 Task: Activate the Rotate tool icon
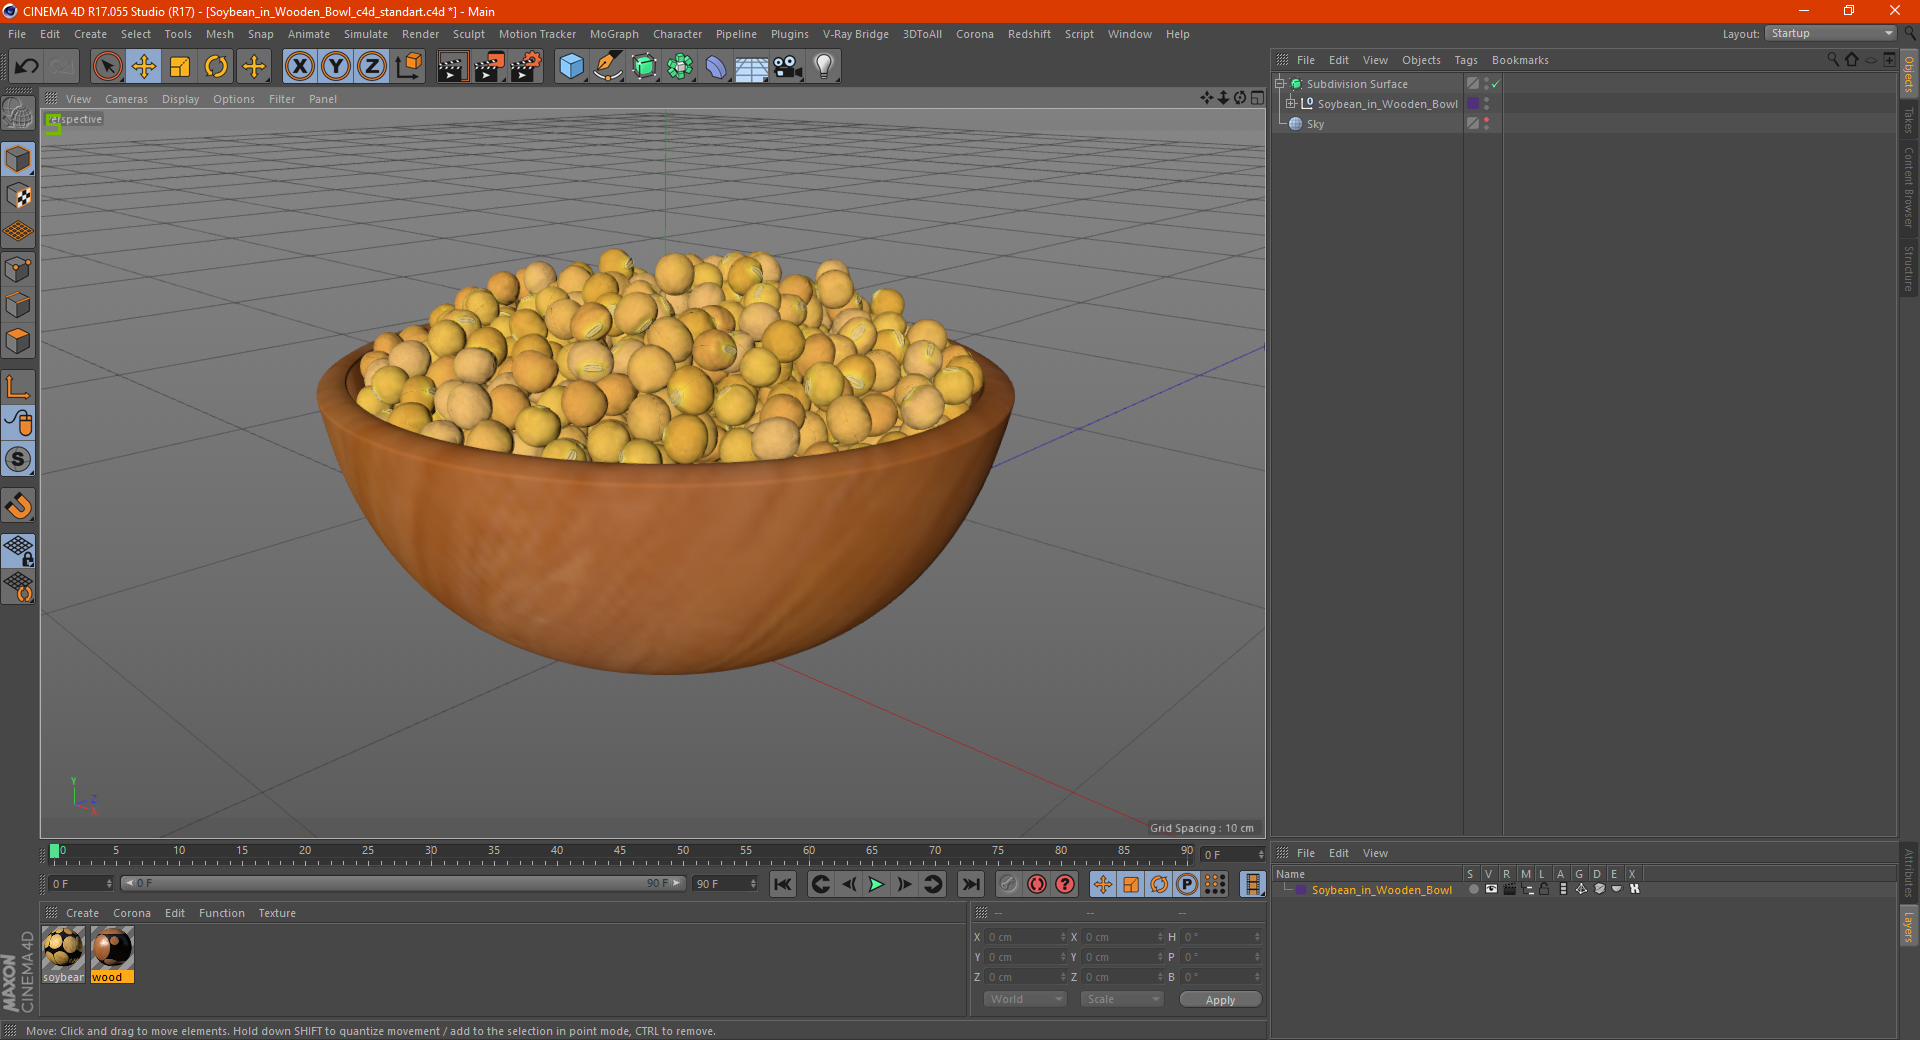click(x=216, y=67)
